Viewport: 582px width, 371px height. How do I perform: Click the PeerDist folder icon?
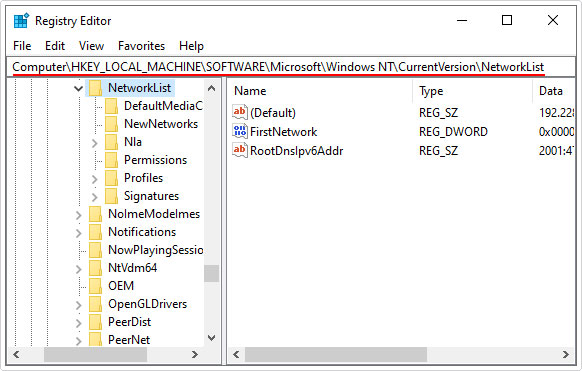(x=95, y=322)
